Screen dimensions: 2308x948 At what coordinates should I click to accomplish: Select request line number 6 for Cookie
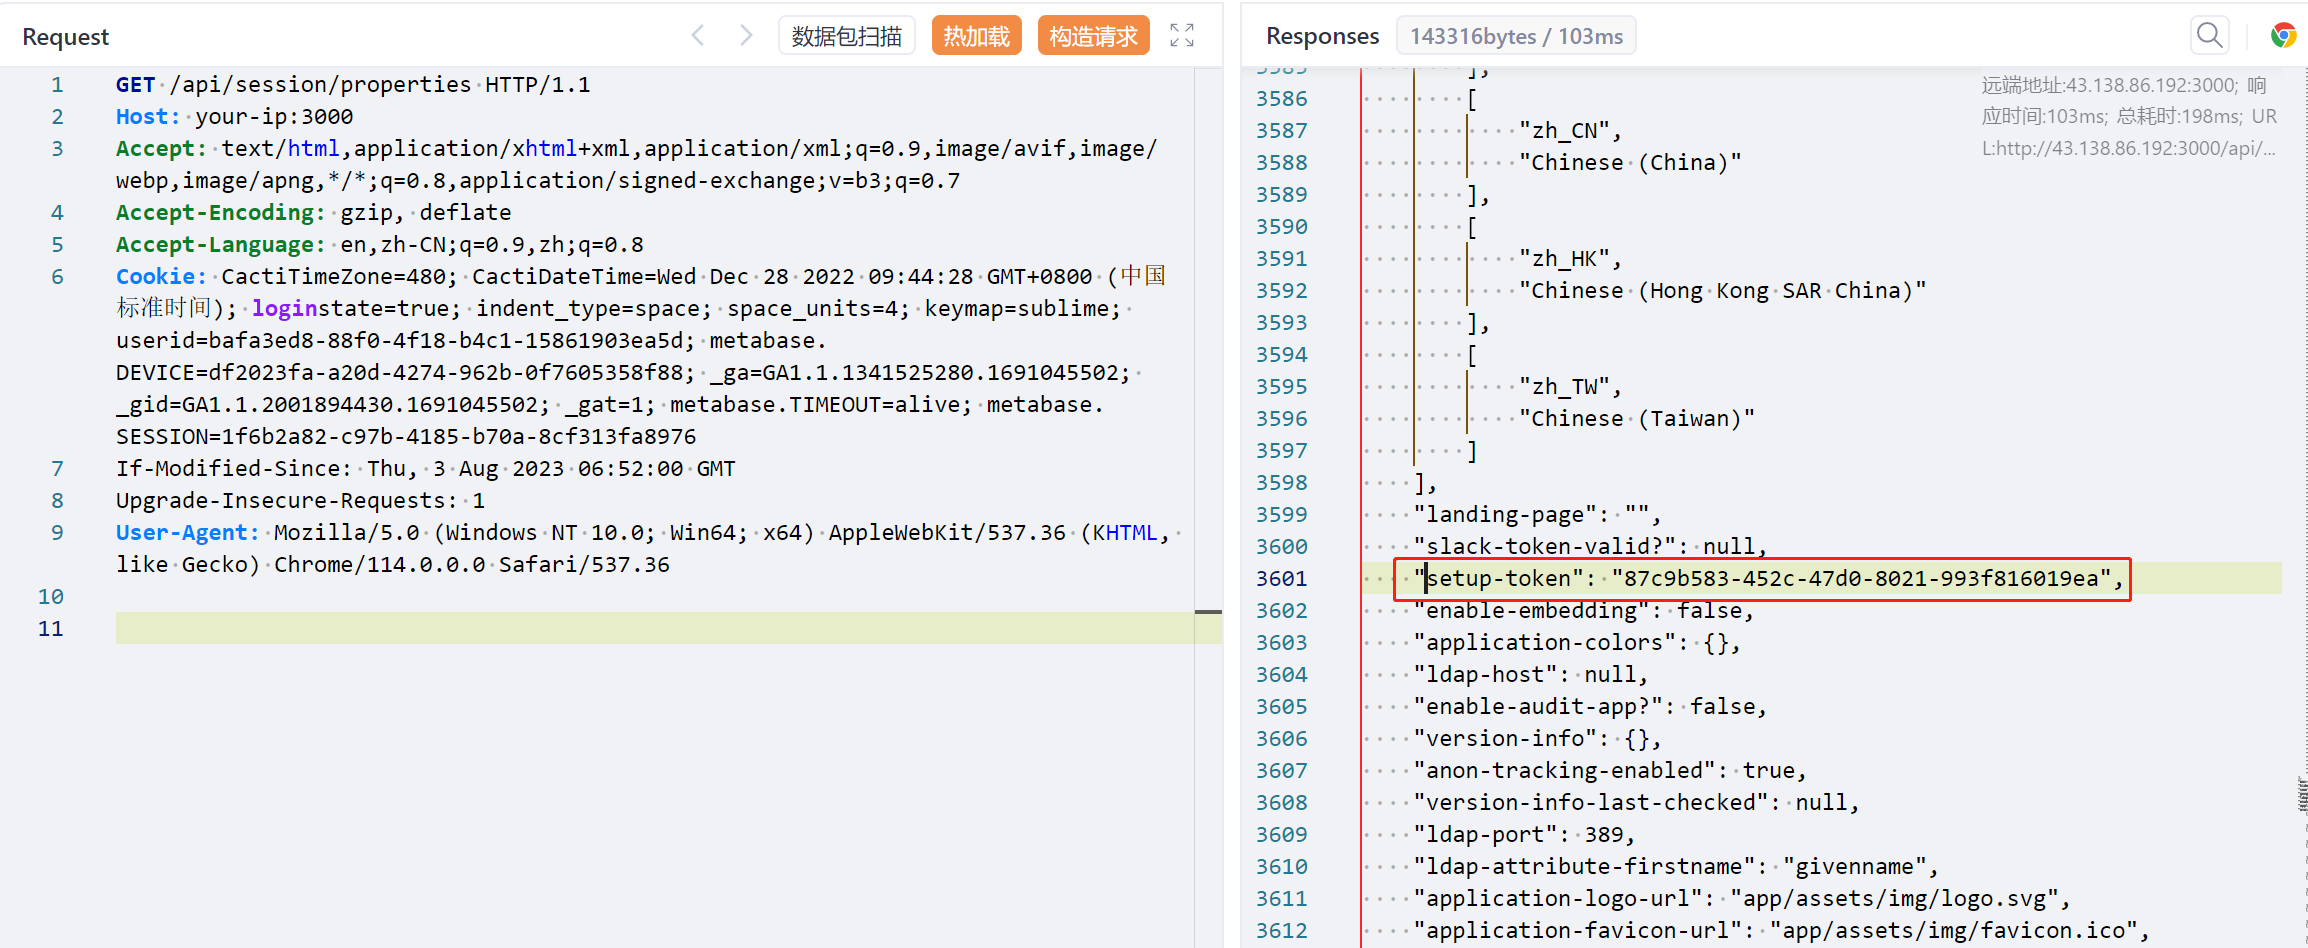pyautogui.click(x=57, y=277)
